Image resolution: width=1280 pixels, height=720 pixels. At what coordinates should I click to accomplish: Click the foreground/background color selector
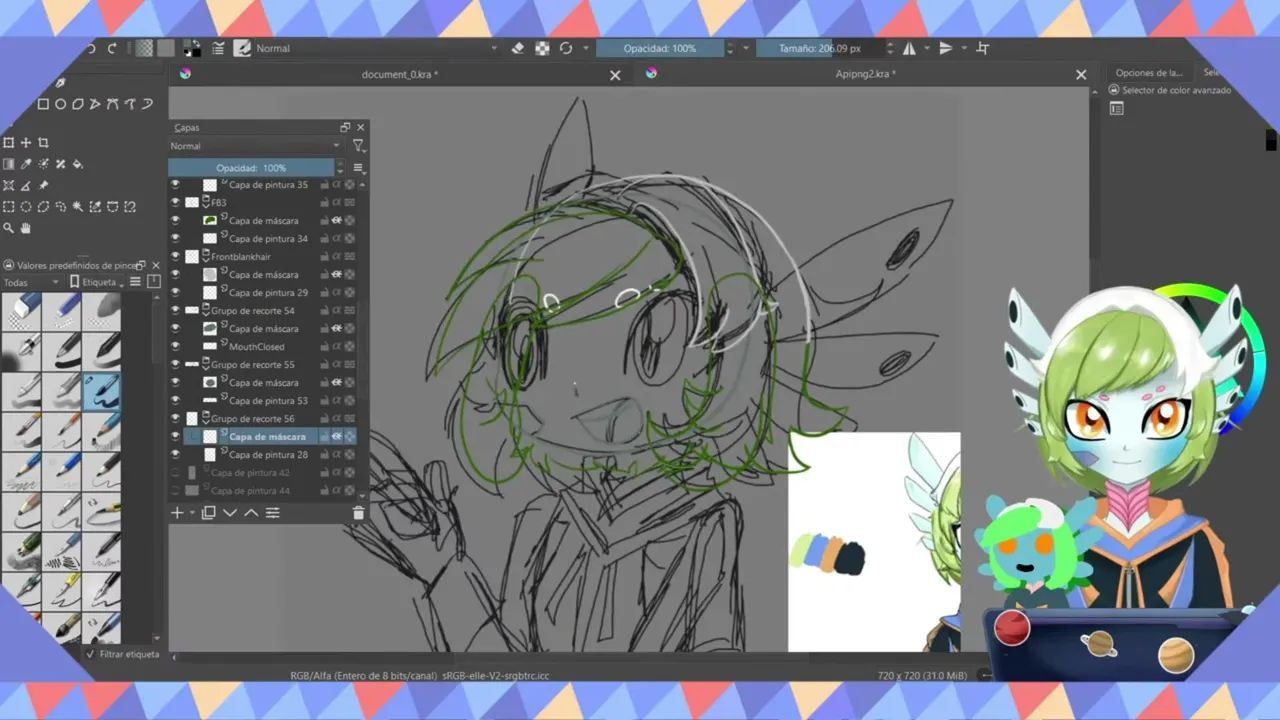point(191,48)
